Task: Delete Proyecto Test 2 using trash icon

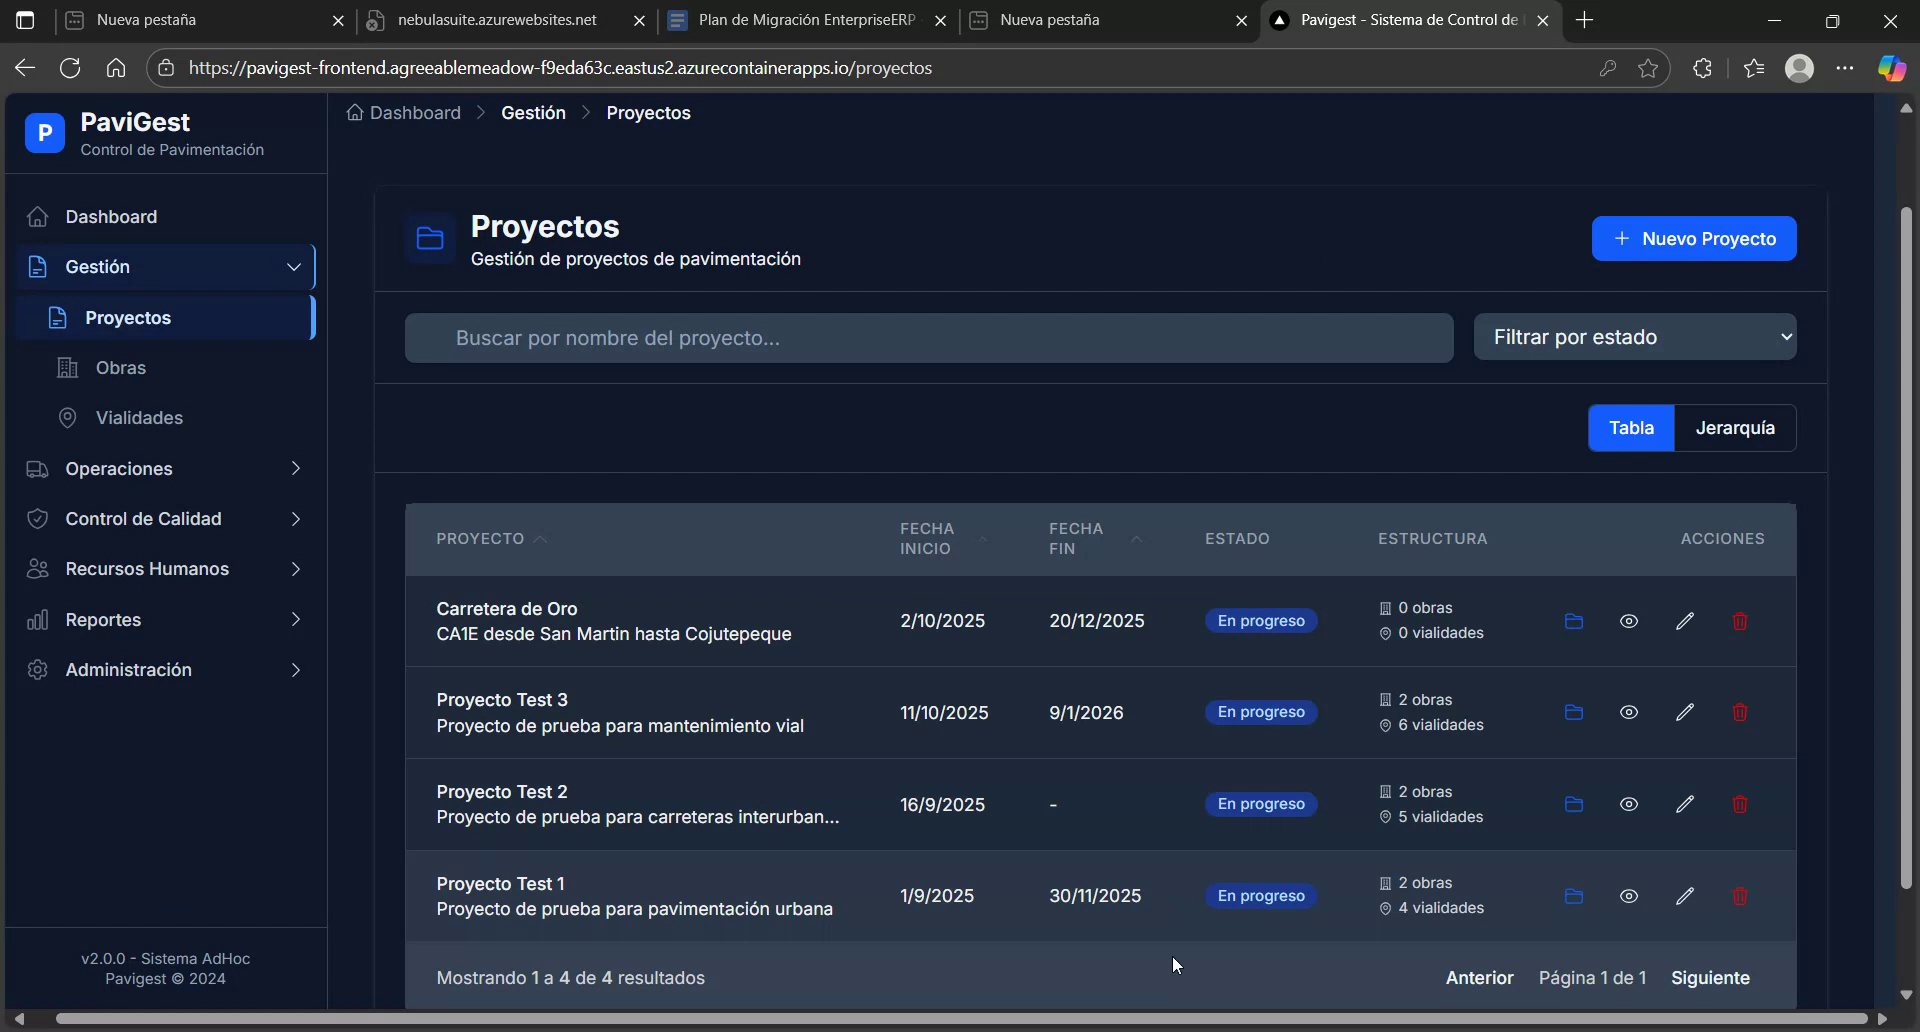Action: (x=1740, y=804)
